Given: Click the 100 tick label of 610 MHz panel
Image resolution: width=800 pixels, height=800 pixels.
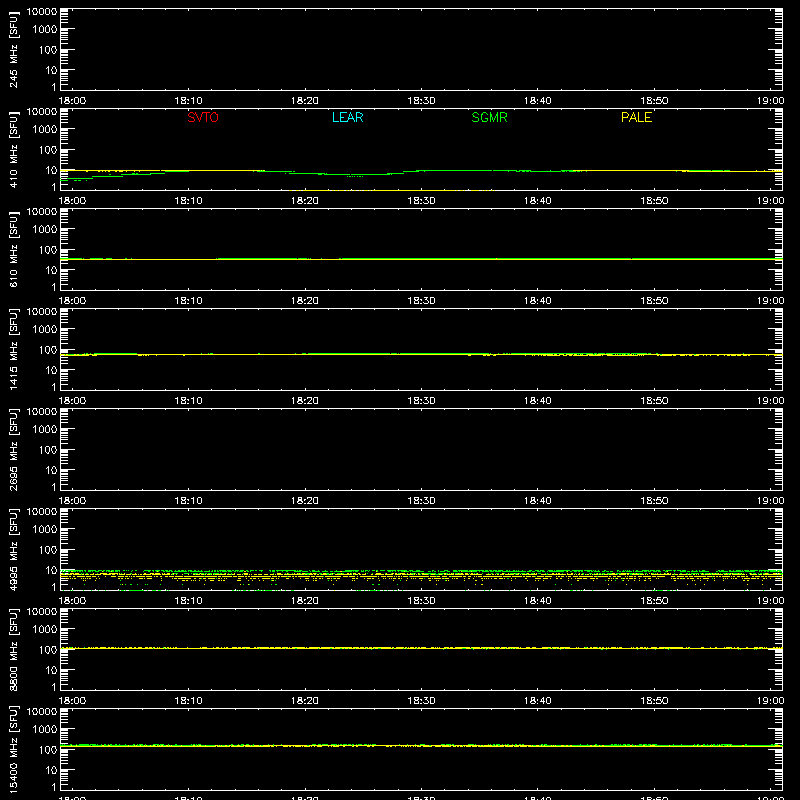Looking at the screenshot, I should pos(48,249).
